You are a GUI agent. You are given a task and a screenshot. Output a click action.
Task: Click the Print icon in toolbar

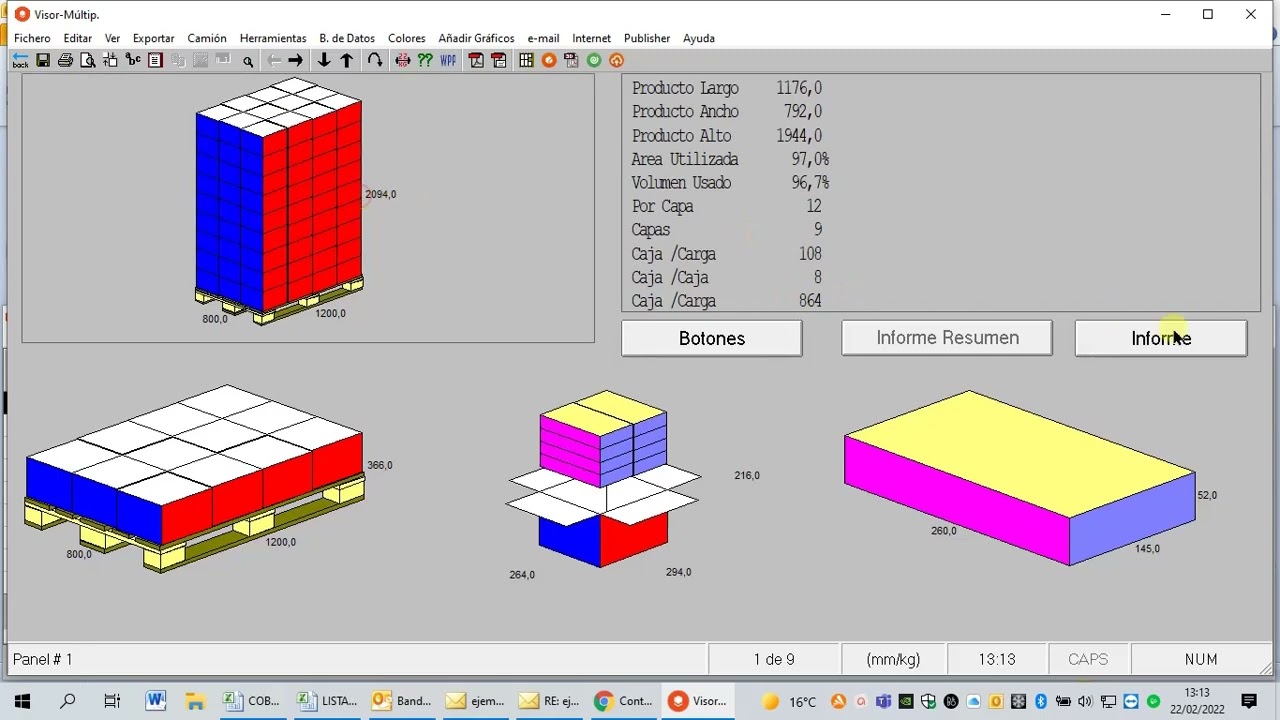(x=65, y=60)
